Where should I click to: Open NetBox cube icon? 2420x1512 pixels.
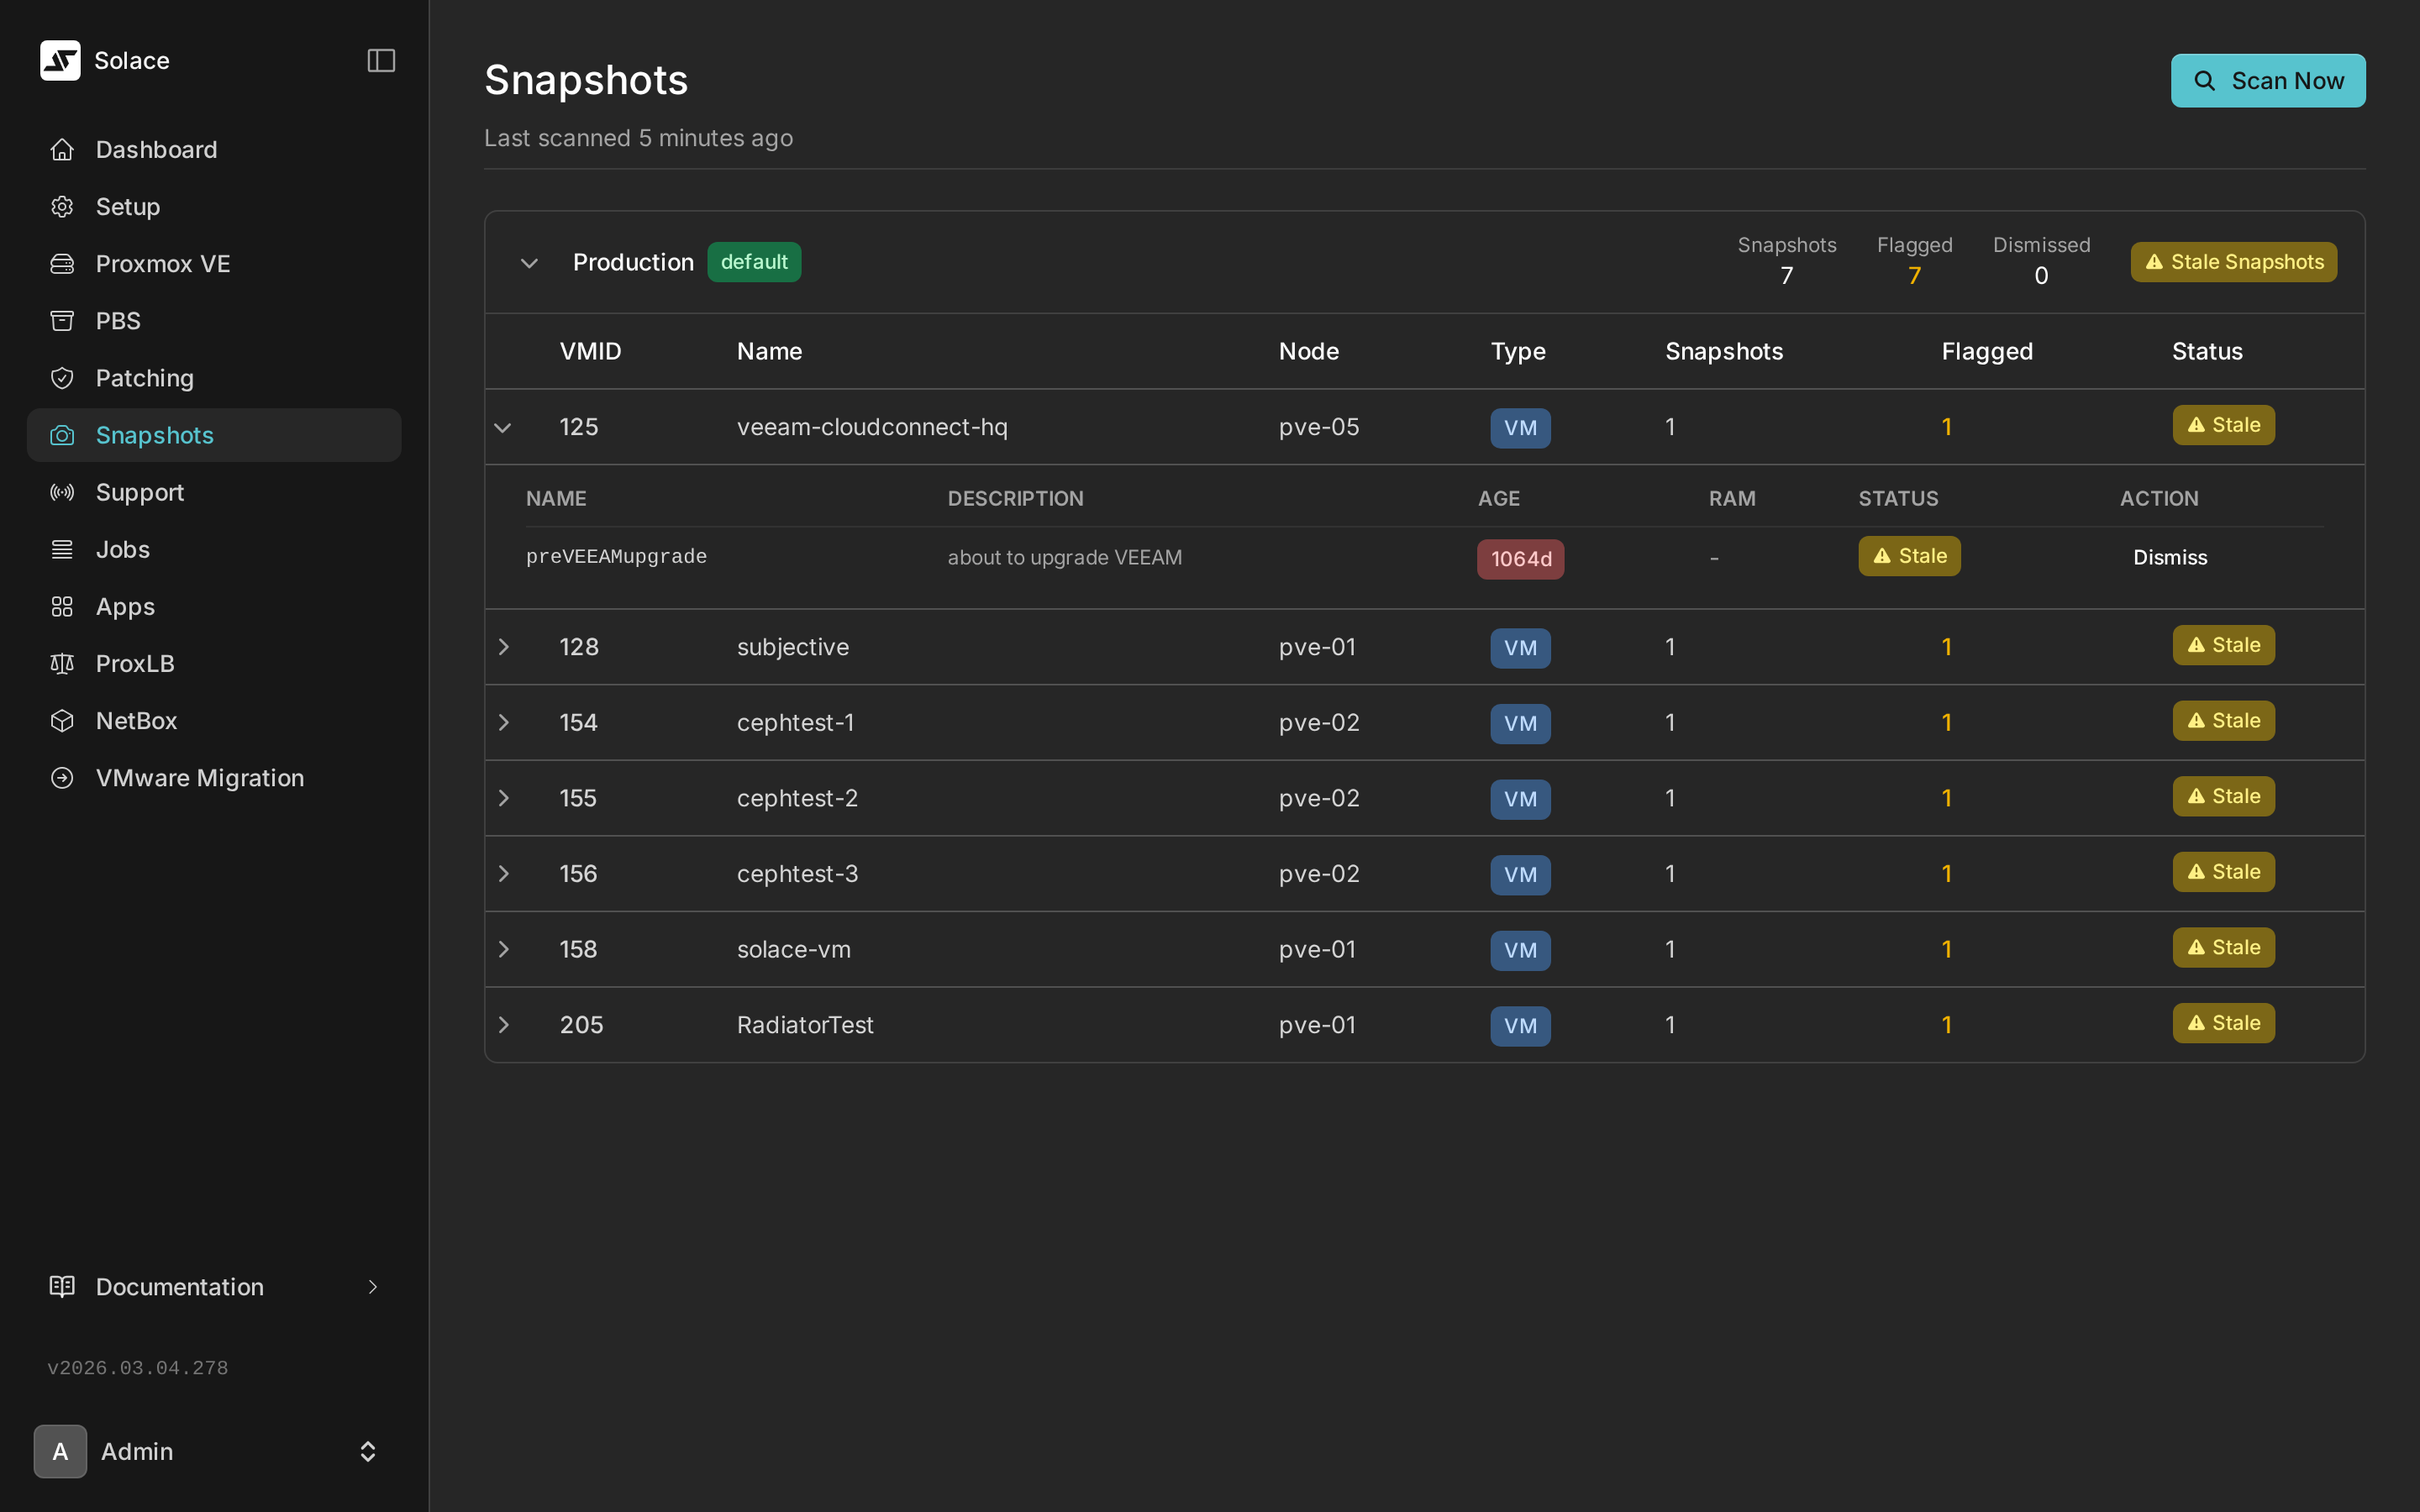[62, 721]
